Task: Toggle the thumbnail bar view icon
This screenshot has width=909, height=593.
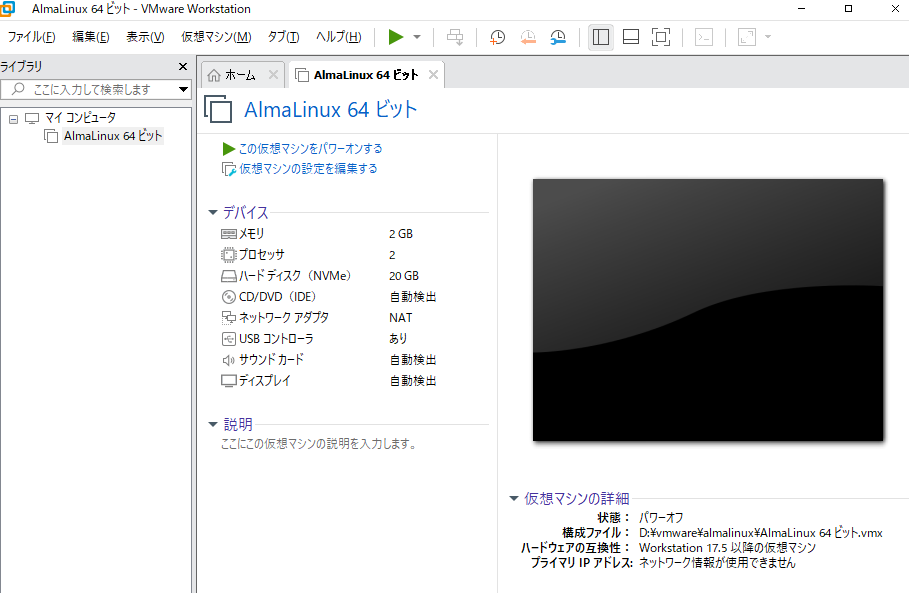Action: (631, 37)
